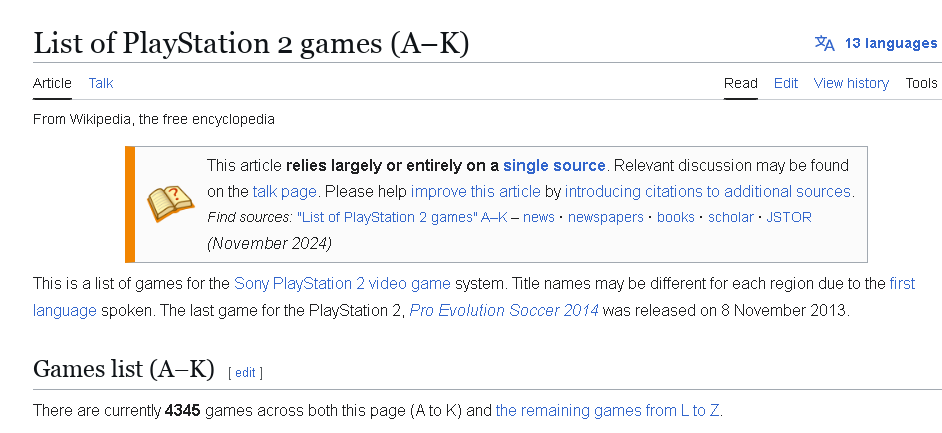Open the Tools menu
The image size is (942, 433).
(921, 83)
